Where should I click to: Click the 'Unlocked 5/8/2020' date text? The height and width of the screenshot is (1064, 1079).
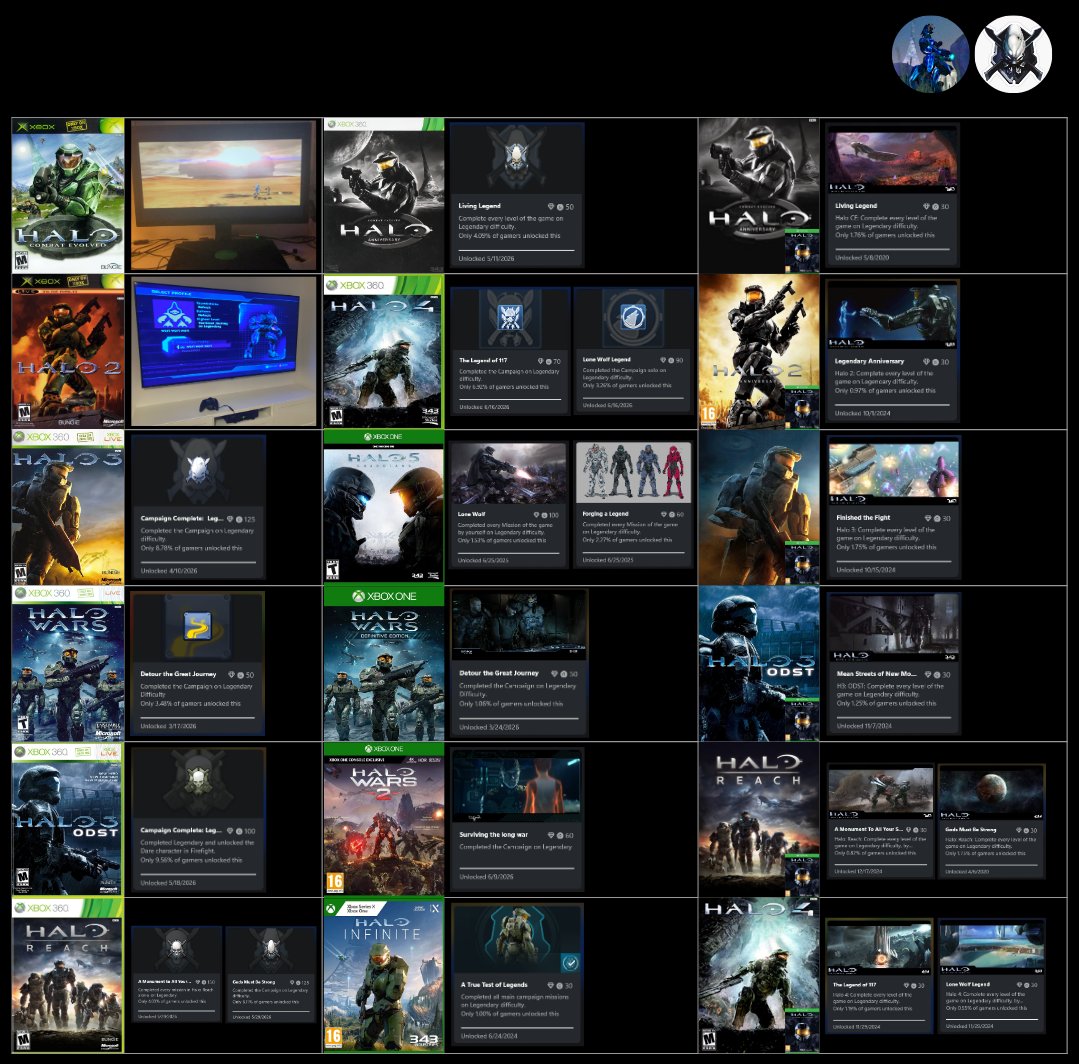pos(862,257)
